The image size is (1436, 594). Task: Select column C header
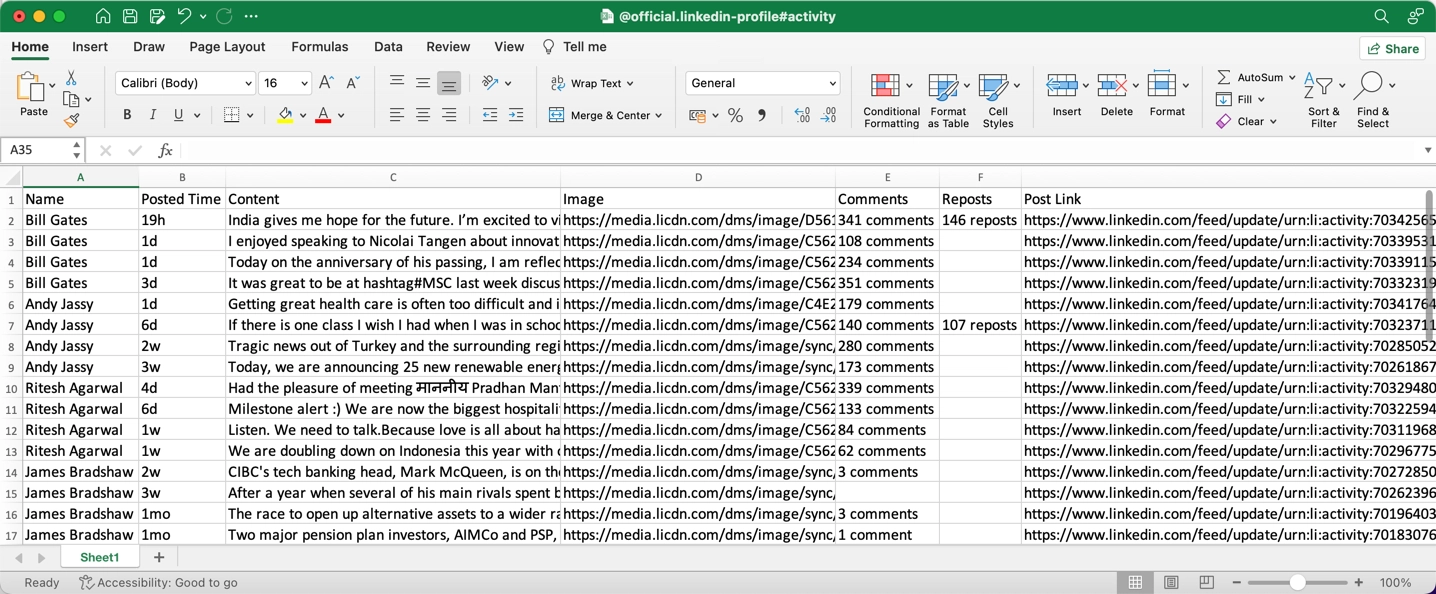393,177
